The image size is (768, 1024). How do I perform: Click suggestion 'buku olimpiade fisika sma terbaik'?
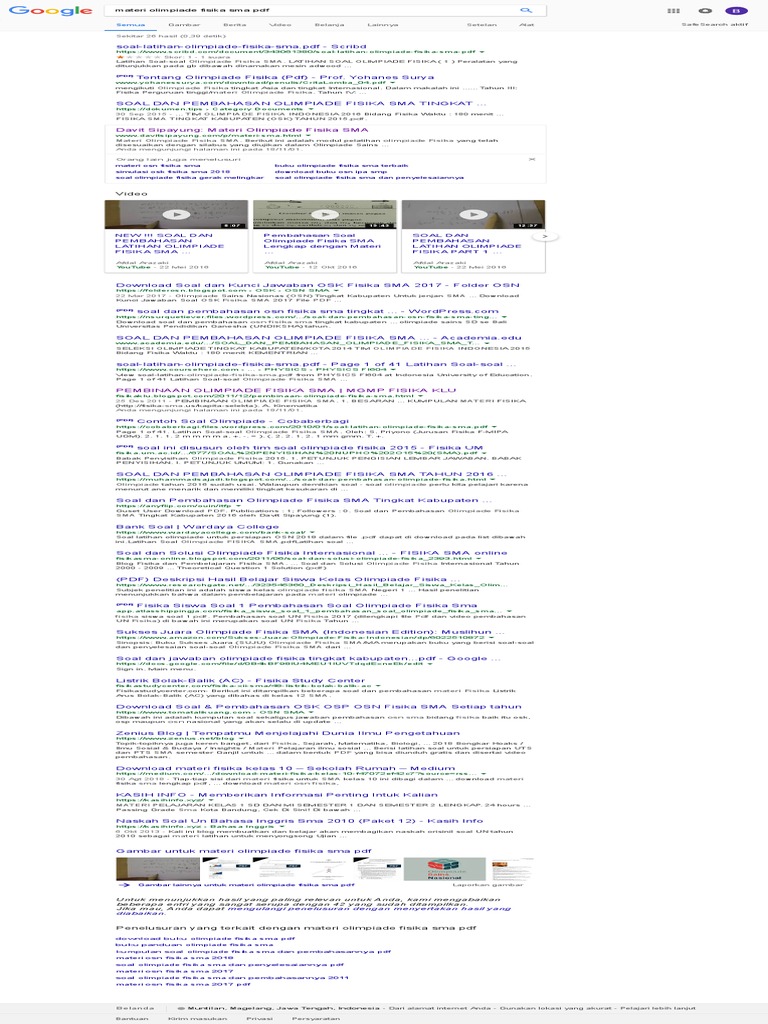tap(342, 166)
